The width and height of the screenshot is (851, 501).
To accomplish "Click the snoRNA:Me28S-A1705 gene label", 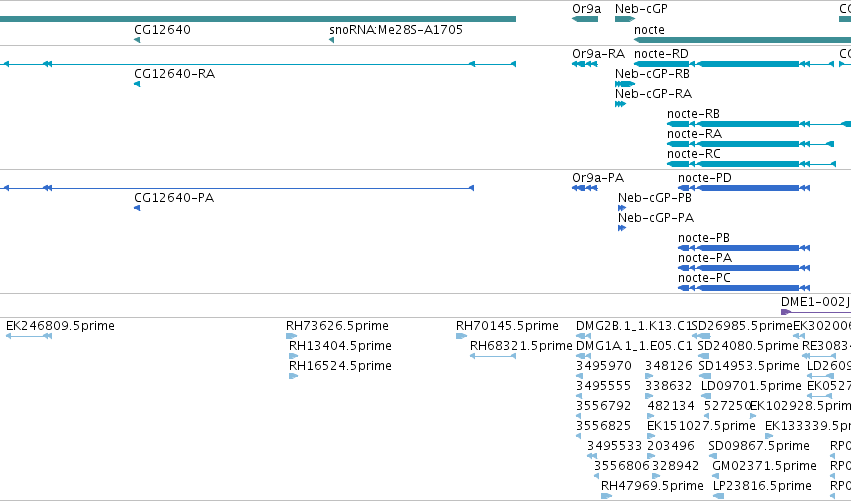I will (396, 30).
